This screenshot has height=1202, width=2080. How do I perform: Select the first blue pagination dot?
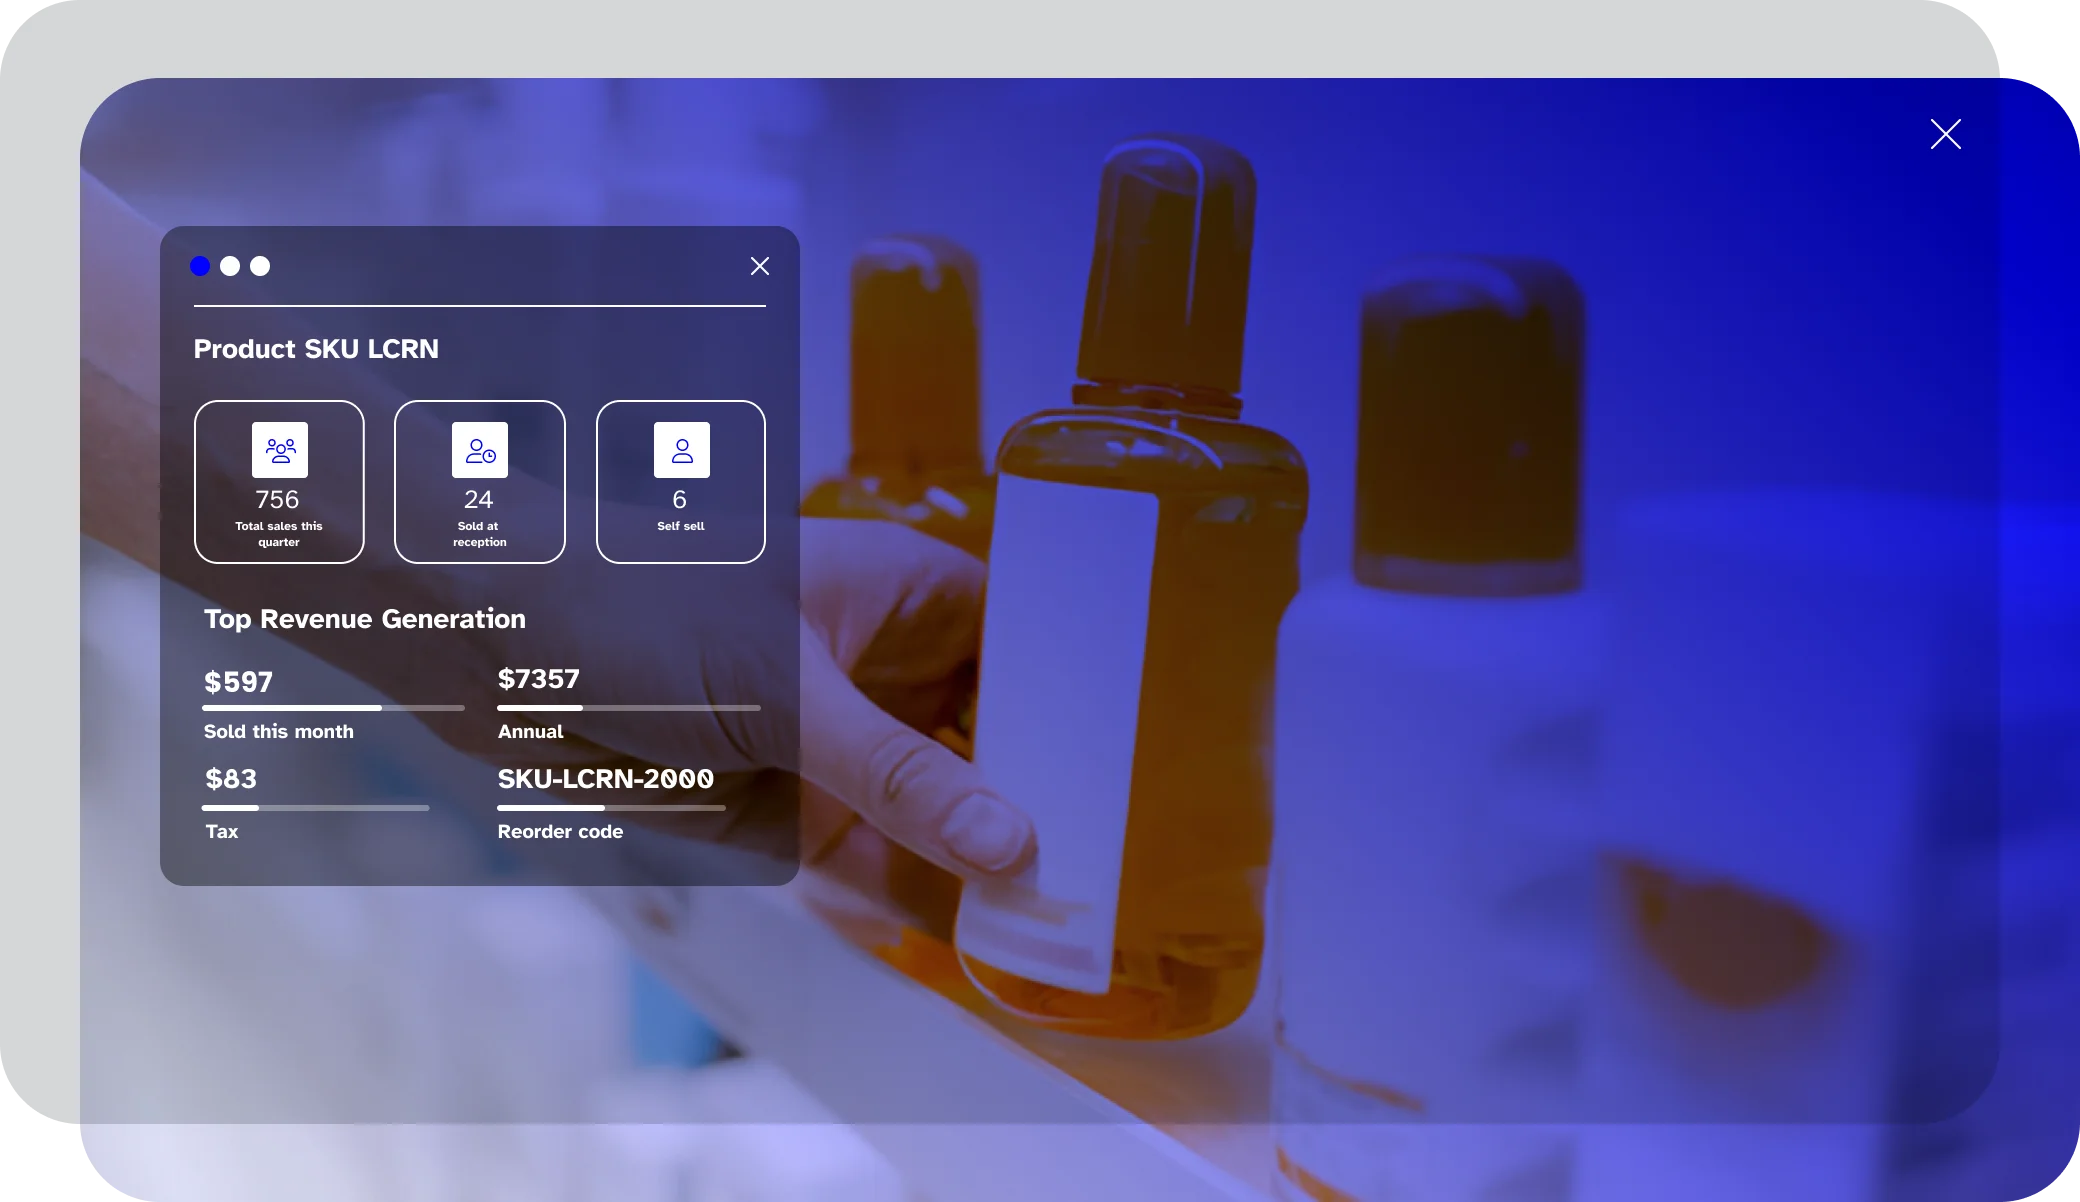pos(200,266)
